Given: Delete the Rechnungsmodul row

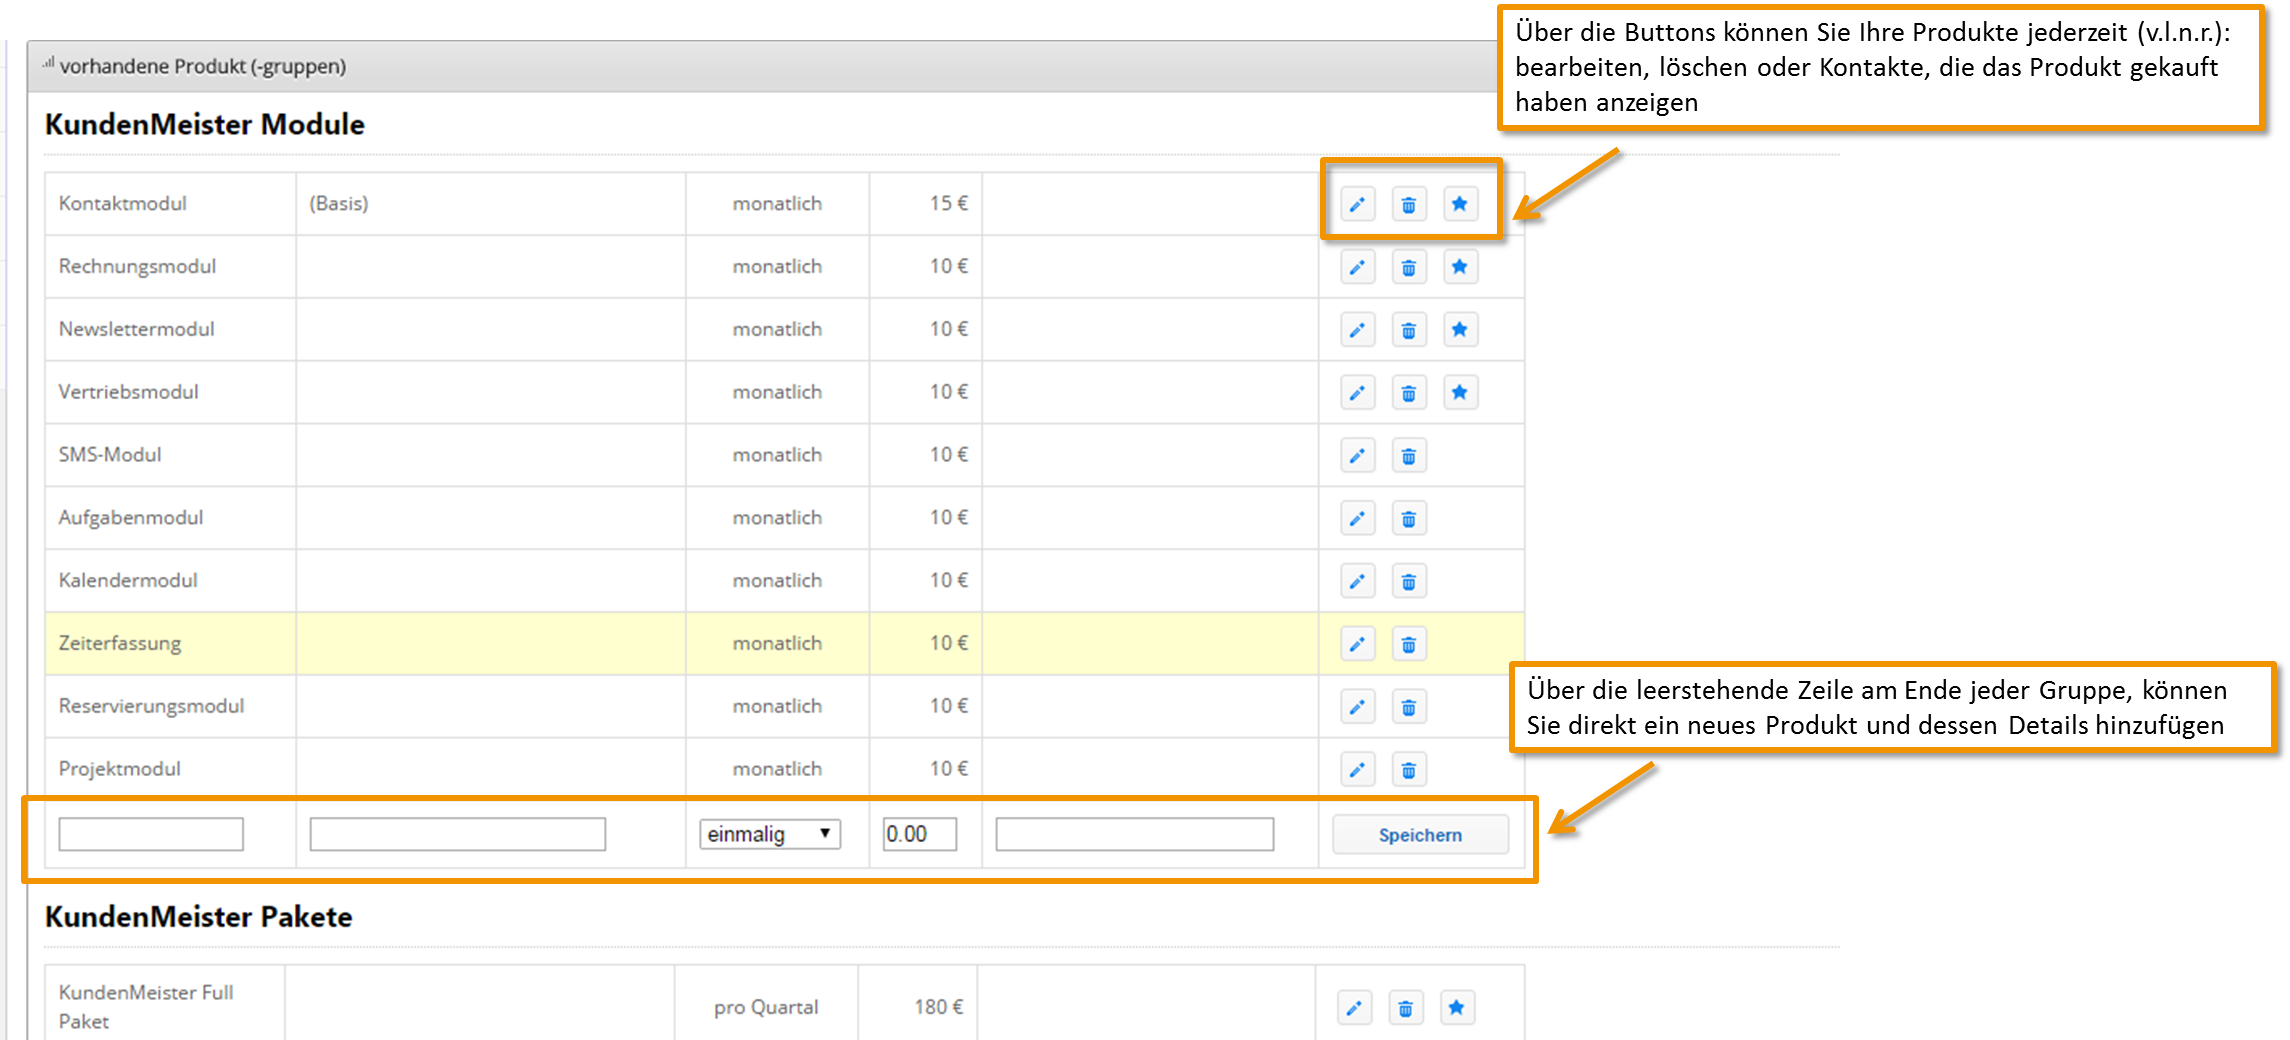Looking at the screenshot, I should tap(1408, 267).
